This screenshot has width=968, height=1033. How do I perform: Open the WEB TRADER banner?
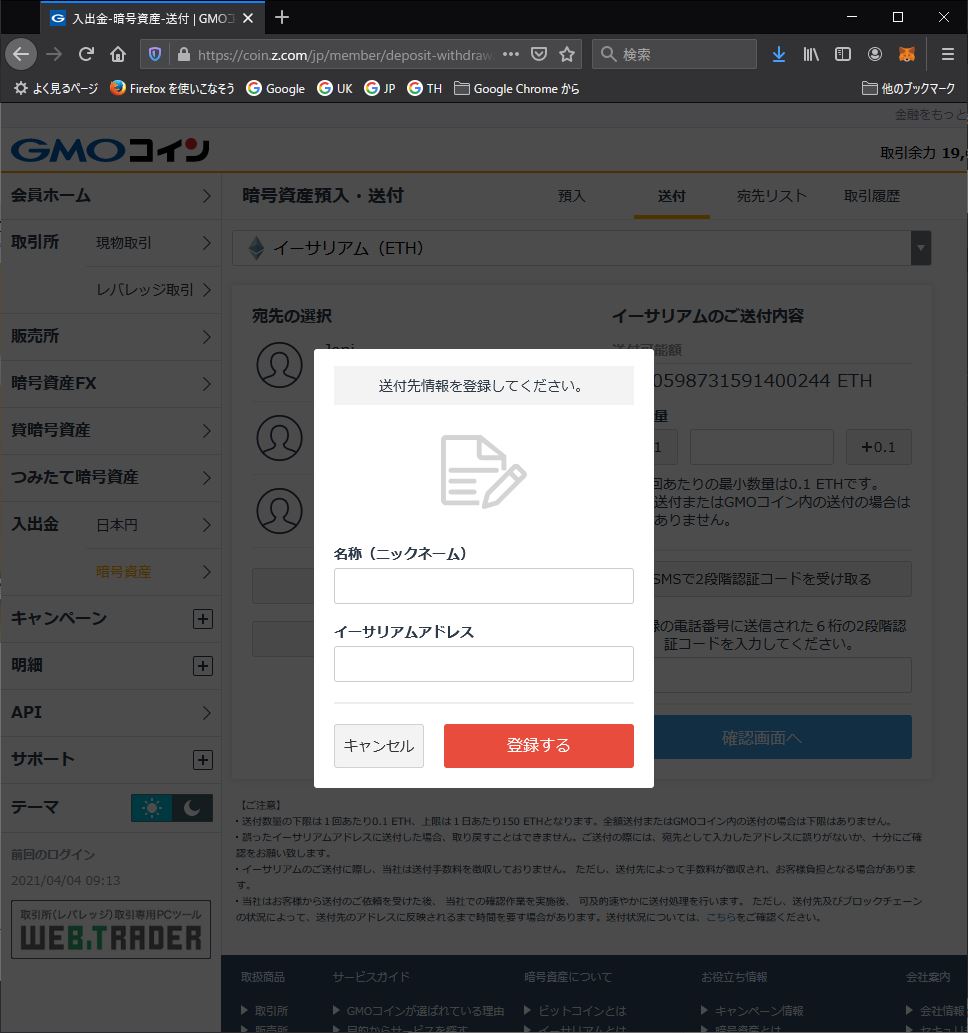[x=111, y=930]
